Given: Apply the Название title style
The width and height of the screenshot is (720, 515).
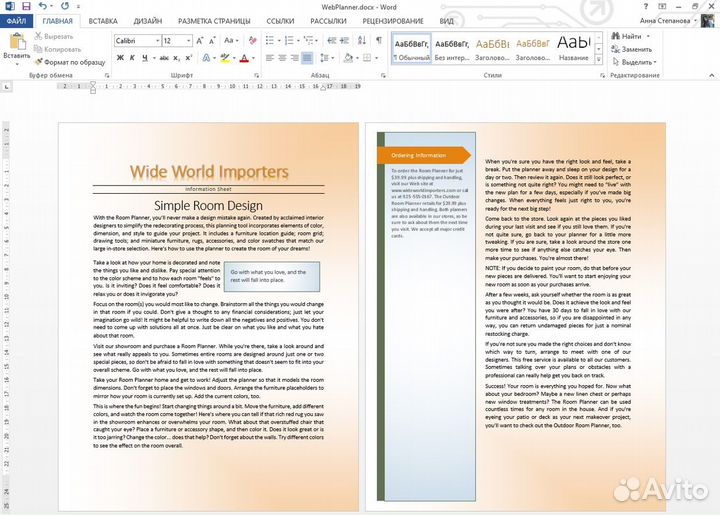Looking at the screenshot, I should tap(574, 49).
